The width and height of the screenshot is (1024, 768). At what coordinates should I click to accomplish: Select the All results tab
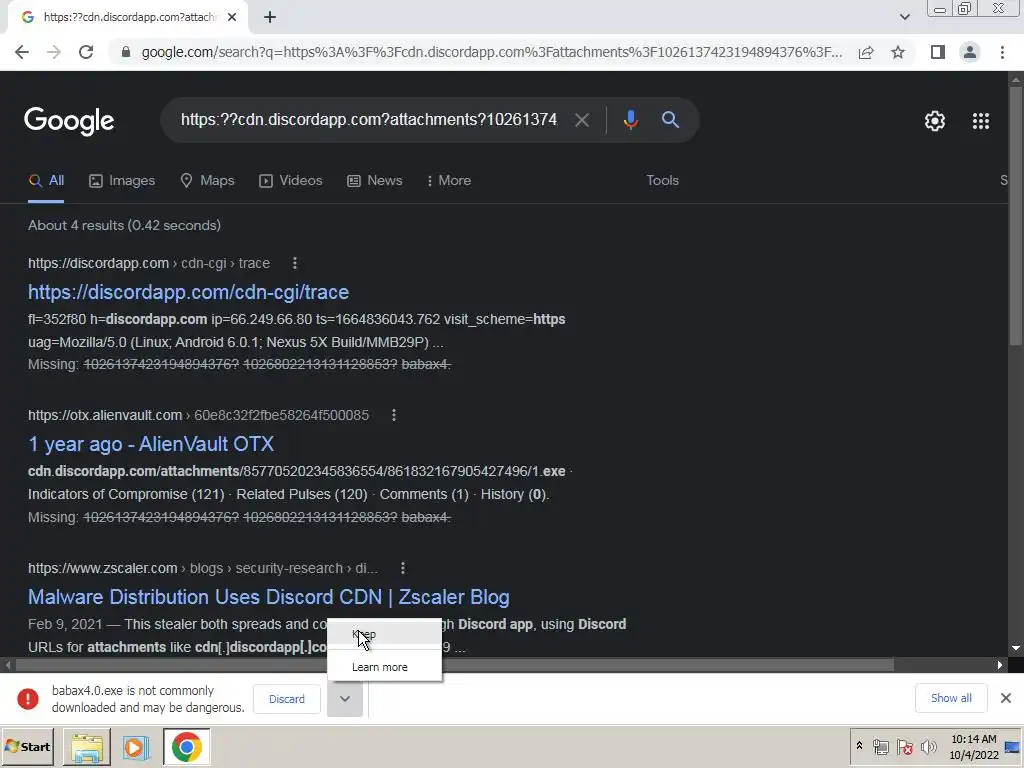coord(46,181)
